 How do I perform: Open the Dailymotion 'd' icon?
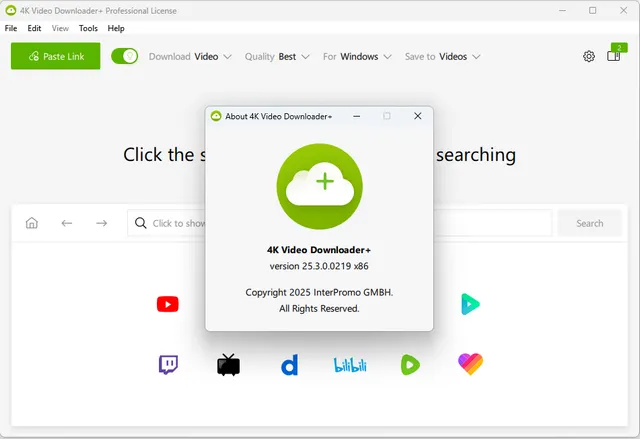point(289,364)
